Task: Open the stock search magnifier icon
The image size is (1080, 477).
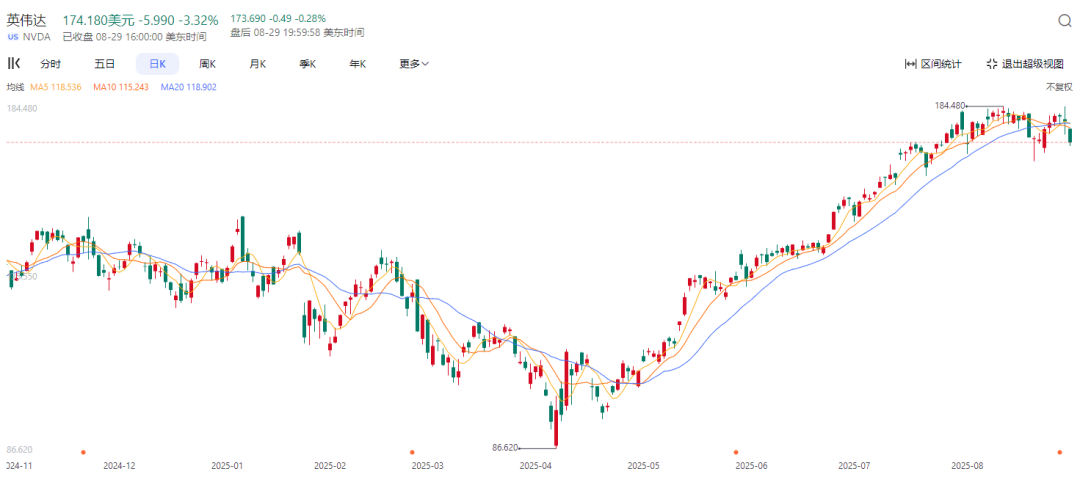Action: [x=1064, y=21]
